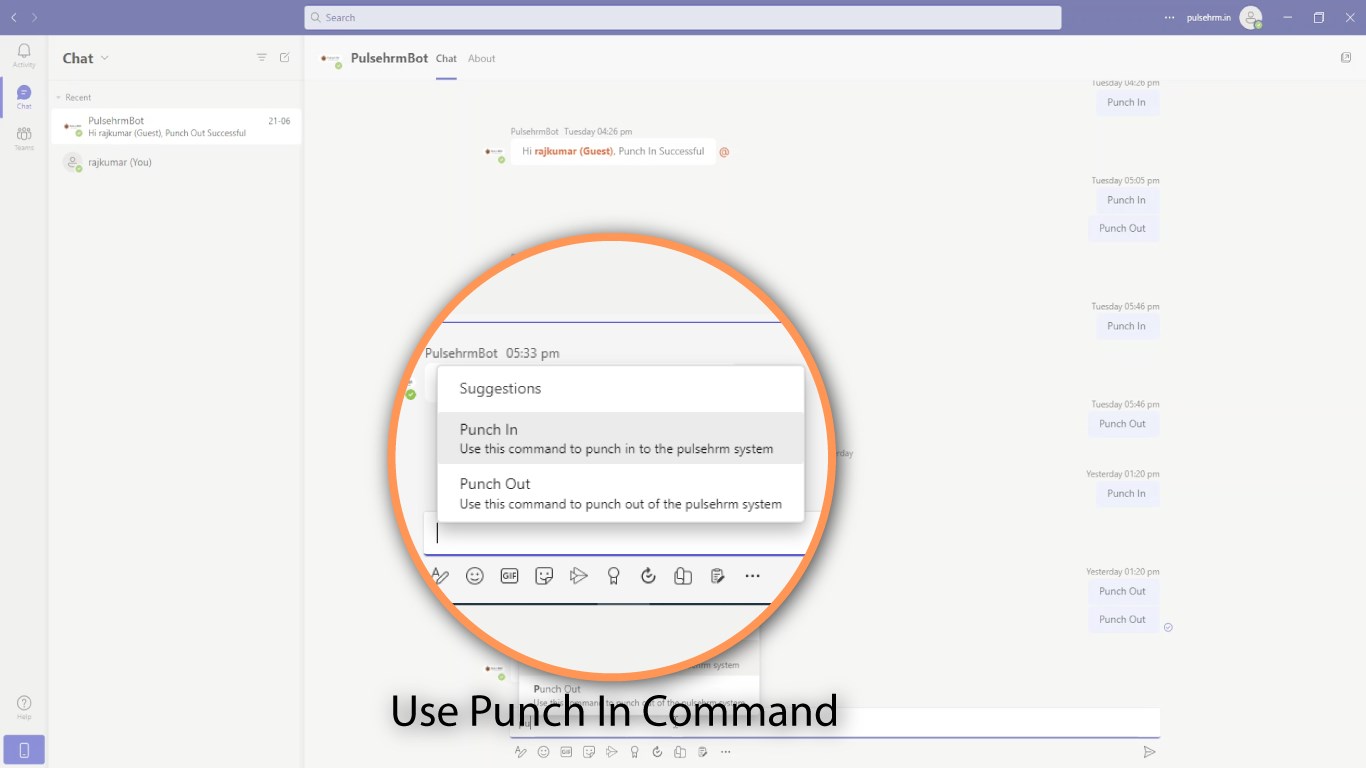Open more options ellipsis in bottom compose toolbar
Viewport: 1366px width, 768px height.
(726, 752)
